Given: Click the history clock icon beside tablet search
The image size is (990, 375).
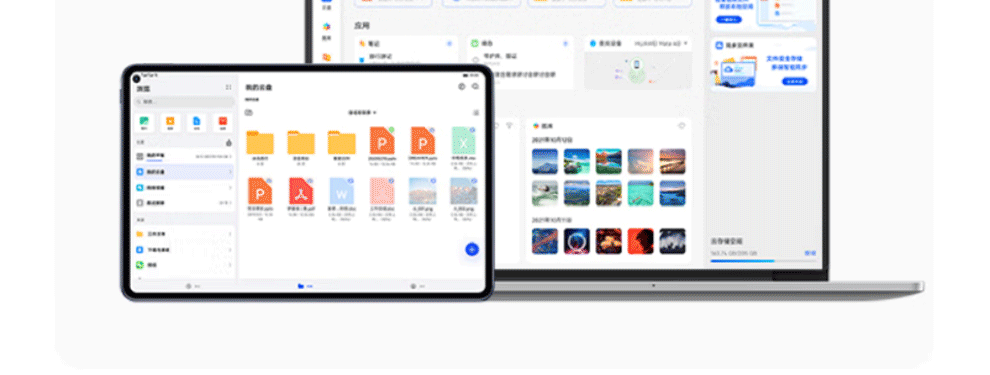Looking at the screenshot, I should click(x=462, y=86).
